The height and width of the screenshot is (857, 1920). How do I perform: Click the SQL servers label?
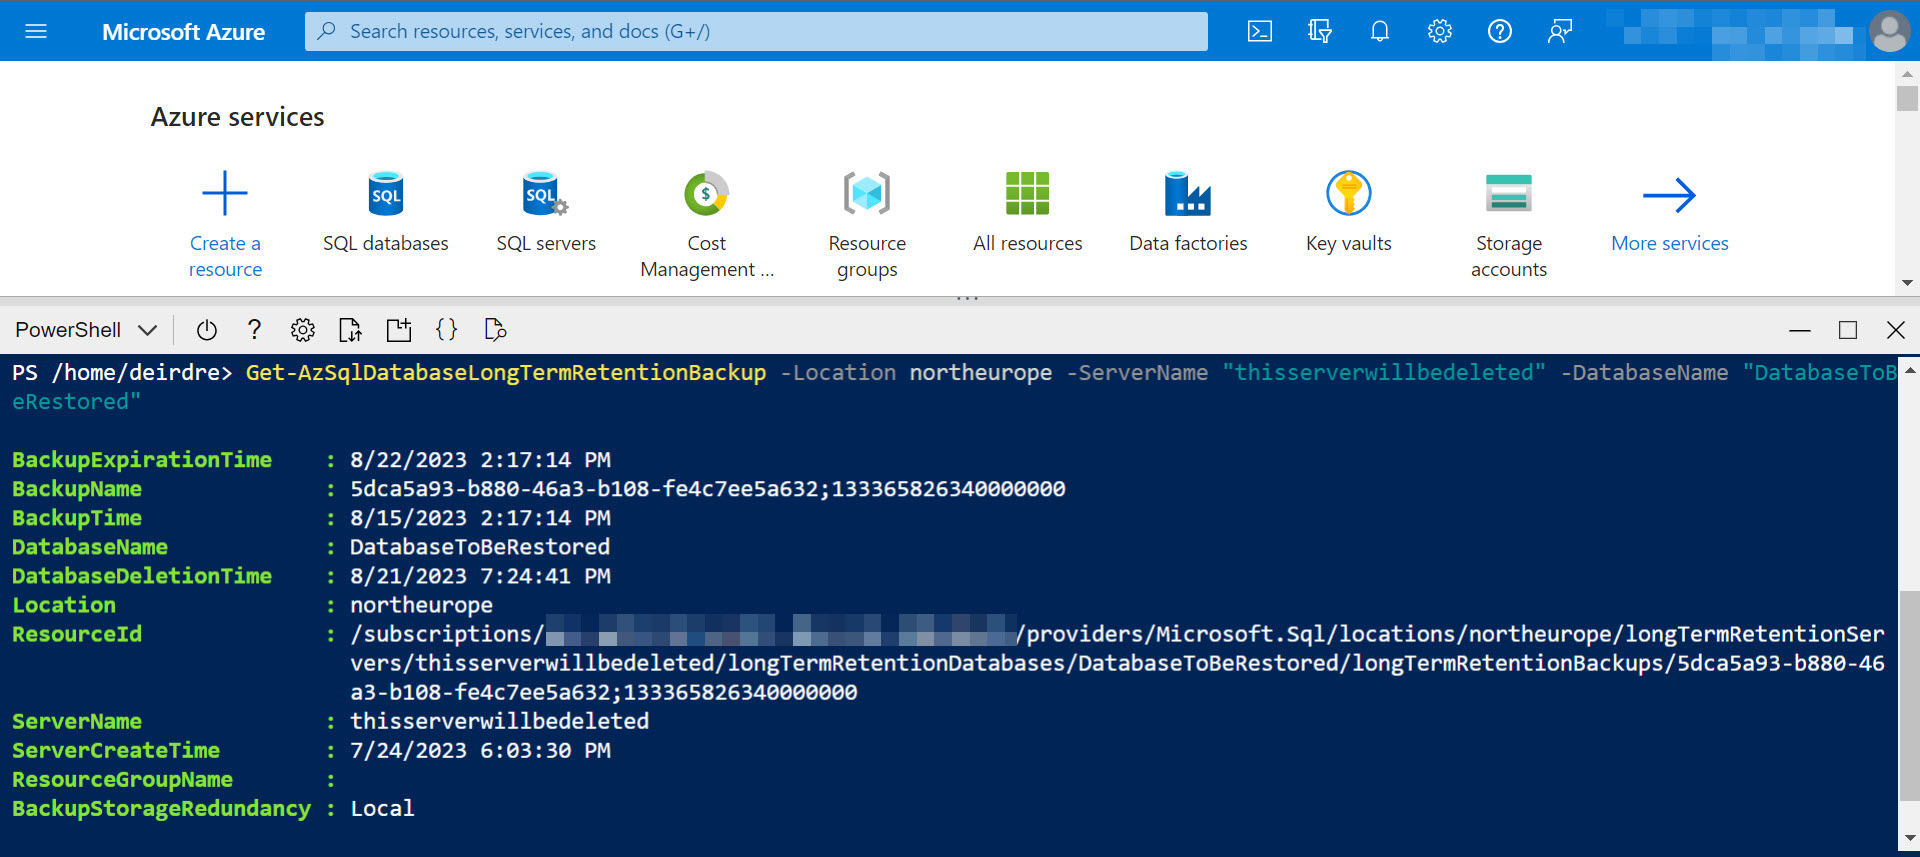[x=546, y=243]
